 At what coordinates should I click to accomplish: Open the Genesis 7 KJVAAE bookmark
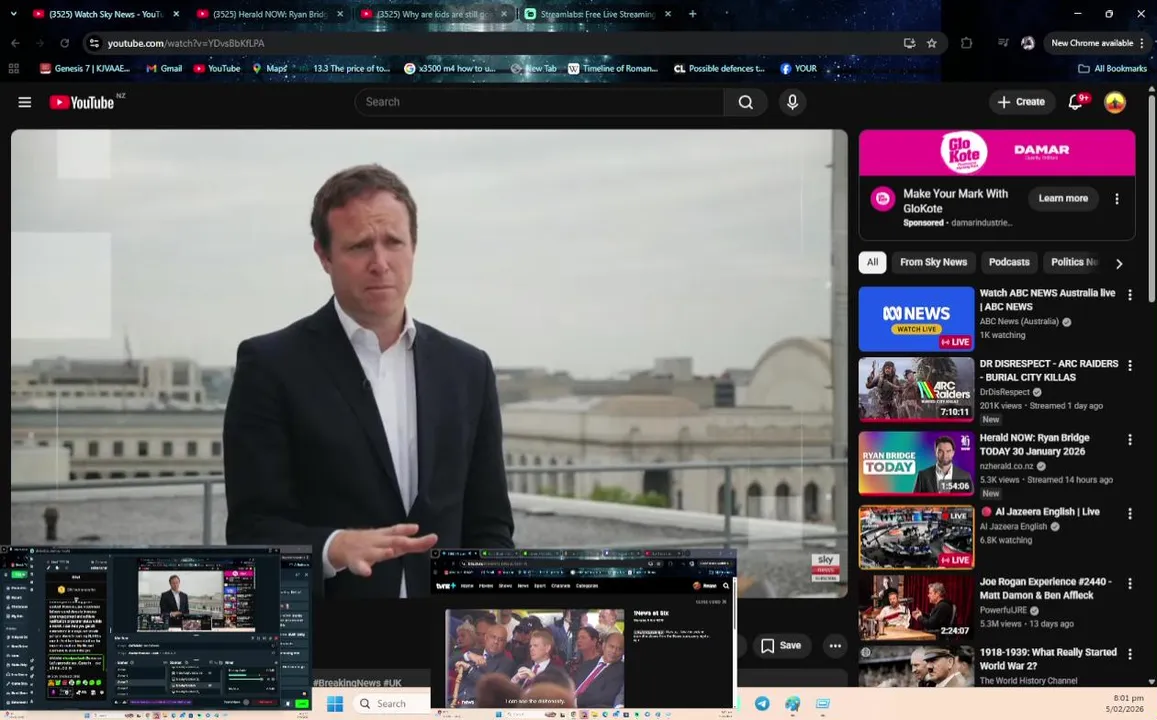pyautogui.click(x=85, y=69)
